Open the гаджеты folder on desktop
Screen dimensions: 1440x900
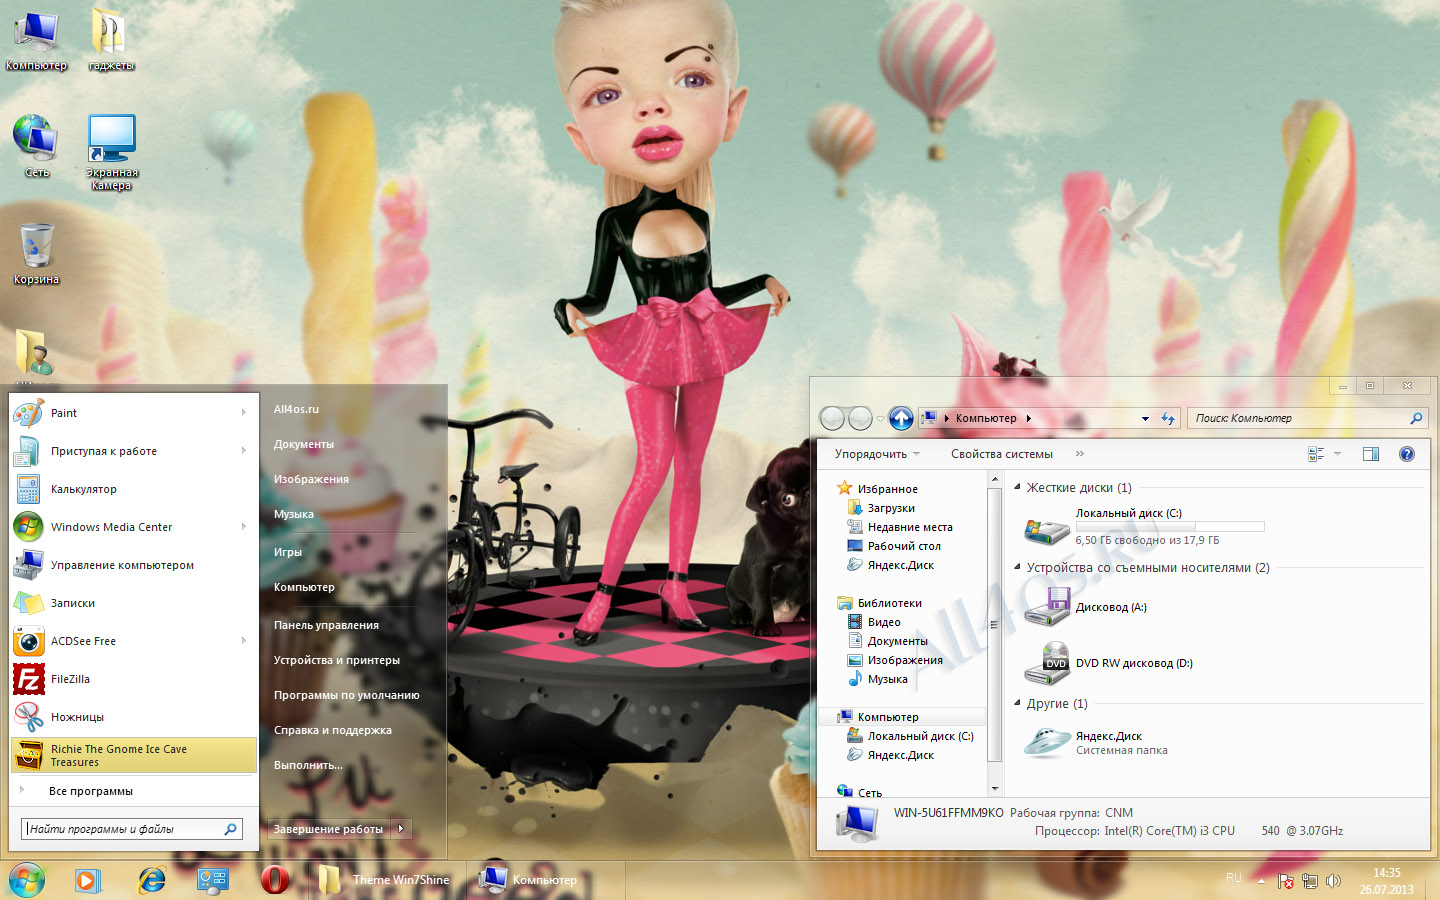pos(111,40)
